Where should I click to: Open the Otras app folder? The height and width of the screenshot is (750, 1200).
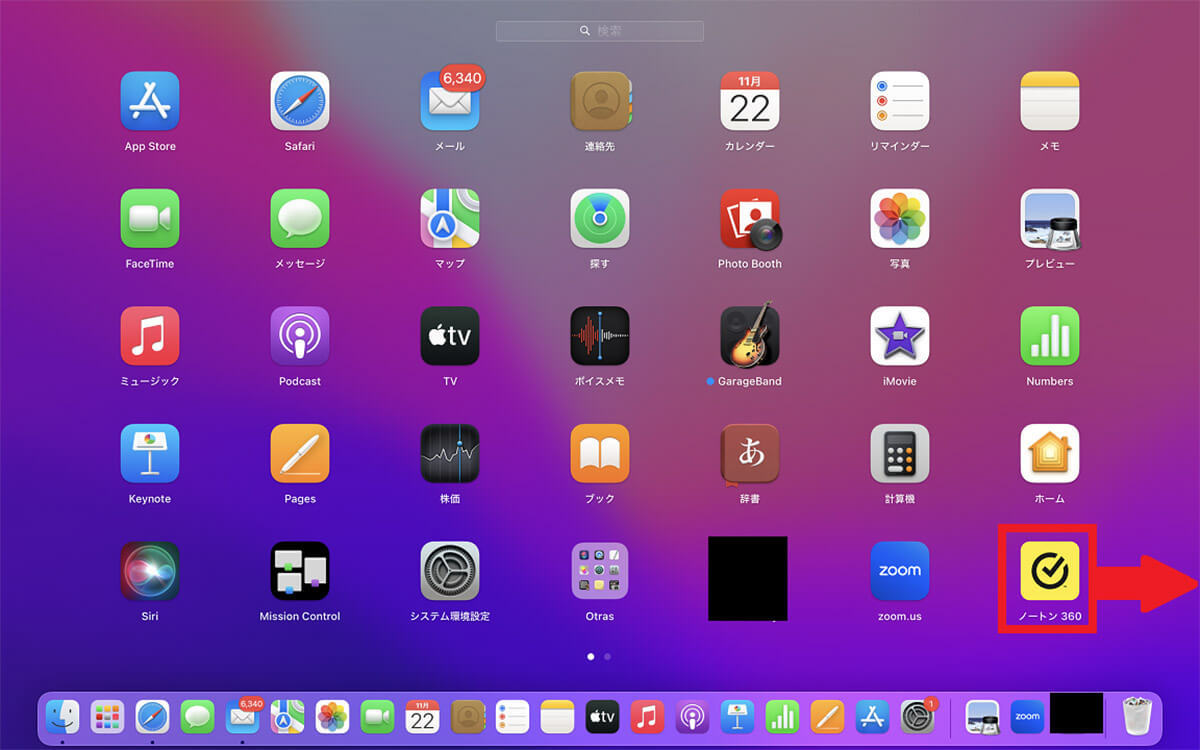click(600, 571)
